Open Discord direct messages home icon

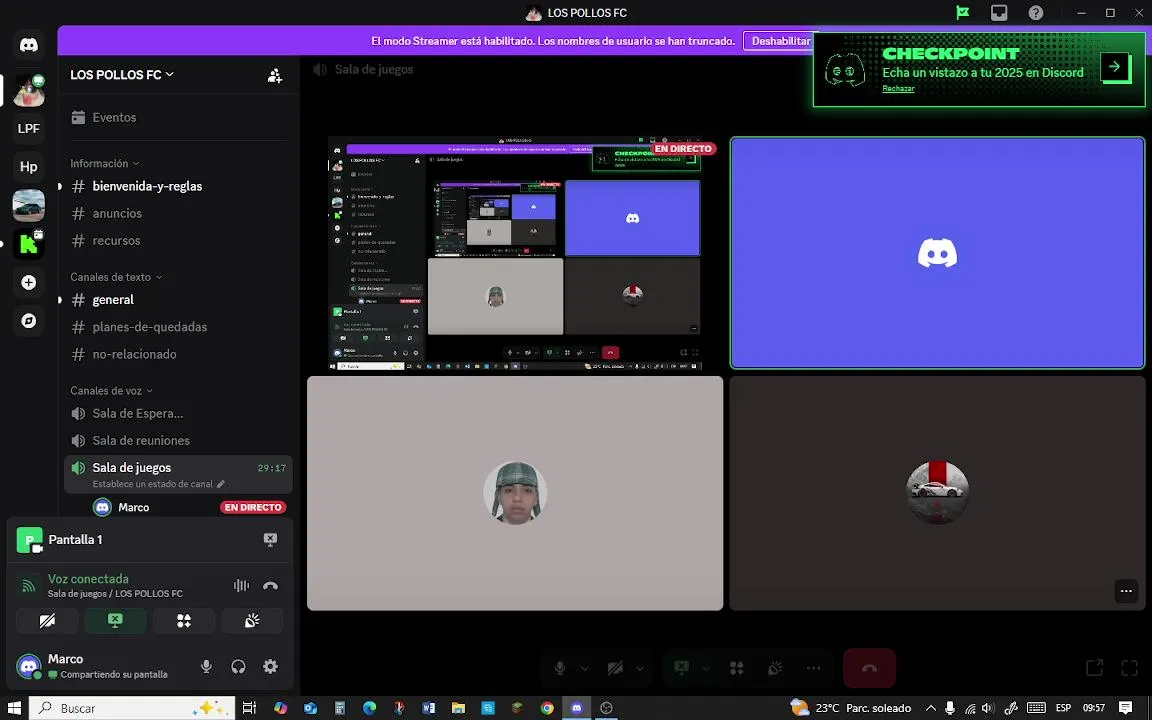point(29,45)
